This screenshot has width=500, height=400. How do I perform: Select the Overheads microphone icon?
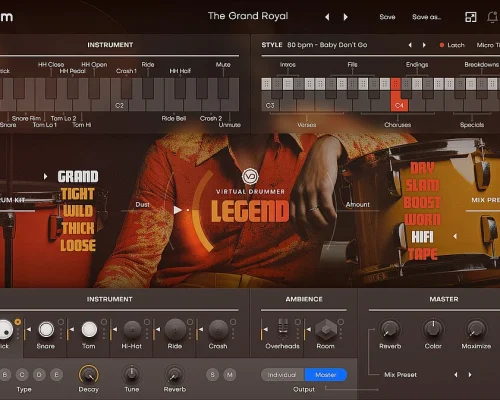(x=283, y=326)
